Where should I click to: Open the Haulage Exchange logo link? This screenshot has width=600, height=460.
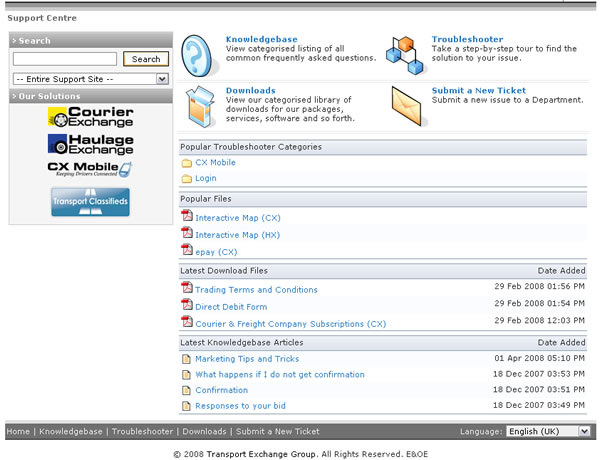(90, 145)
